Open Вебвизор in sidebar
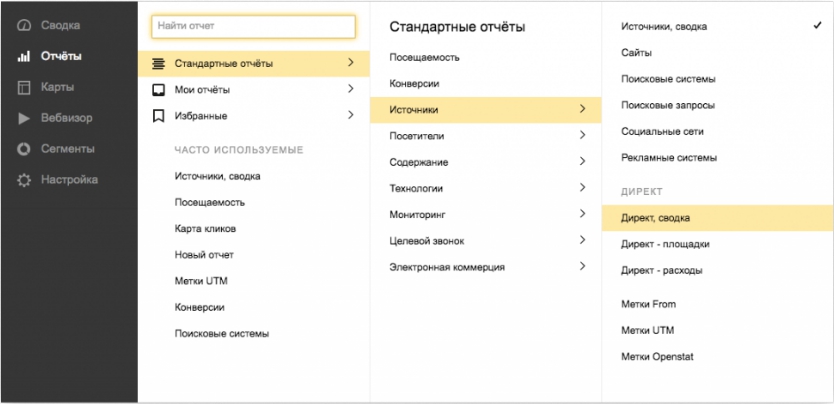The height and width of the screenshot is (404, 834). coord(66,118)
